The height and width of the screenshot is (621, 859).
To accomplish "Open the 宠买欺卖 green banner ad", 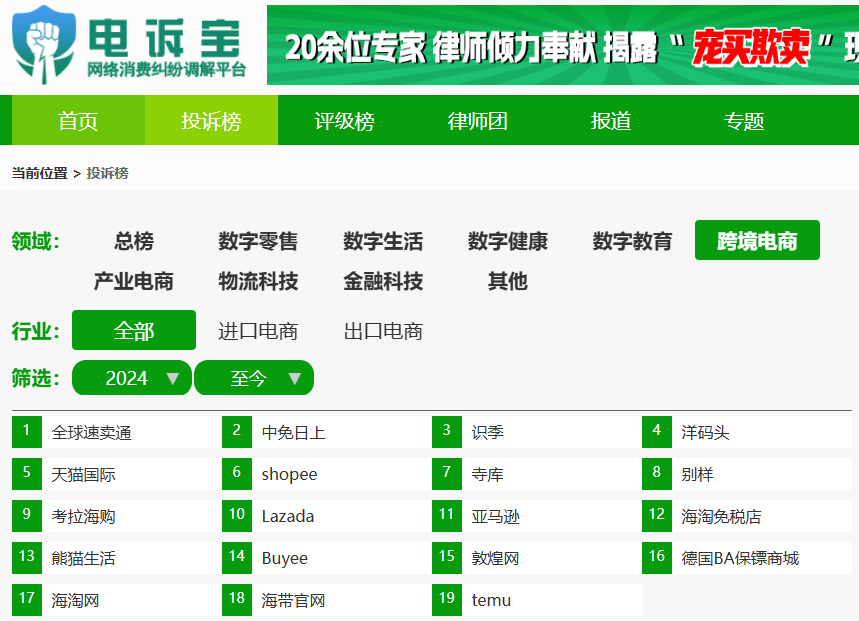I will (563, 45).
